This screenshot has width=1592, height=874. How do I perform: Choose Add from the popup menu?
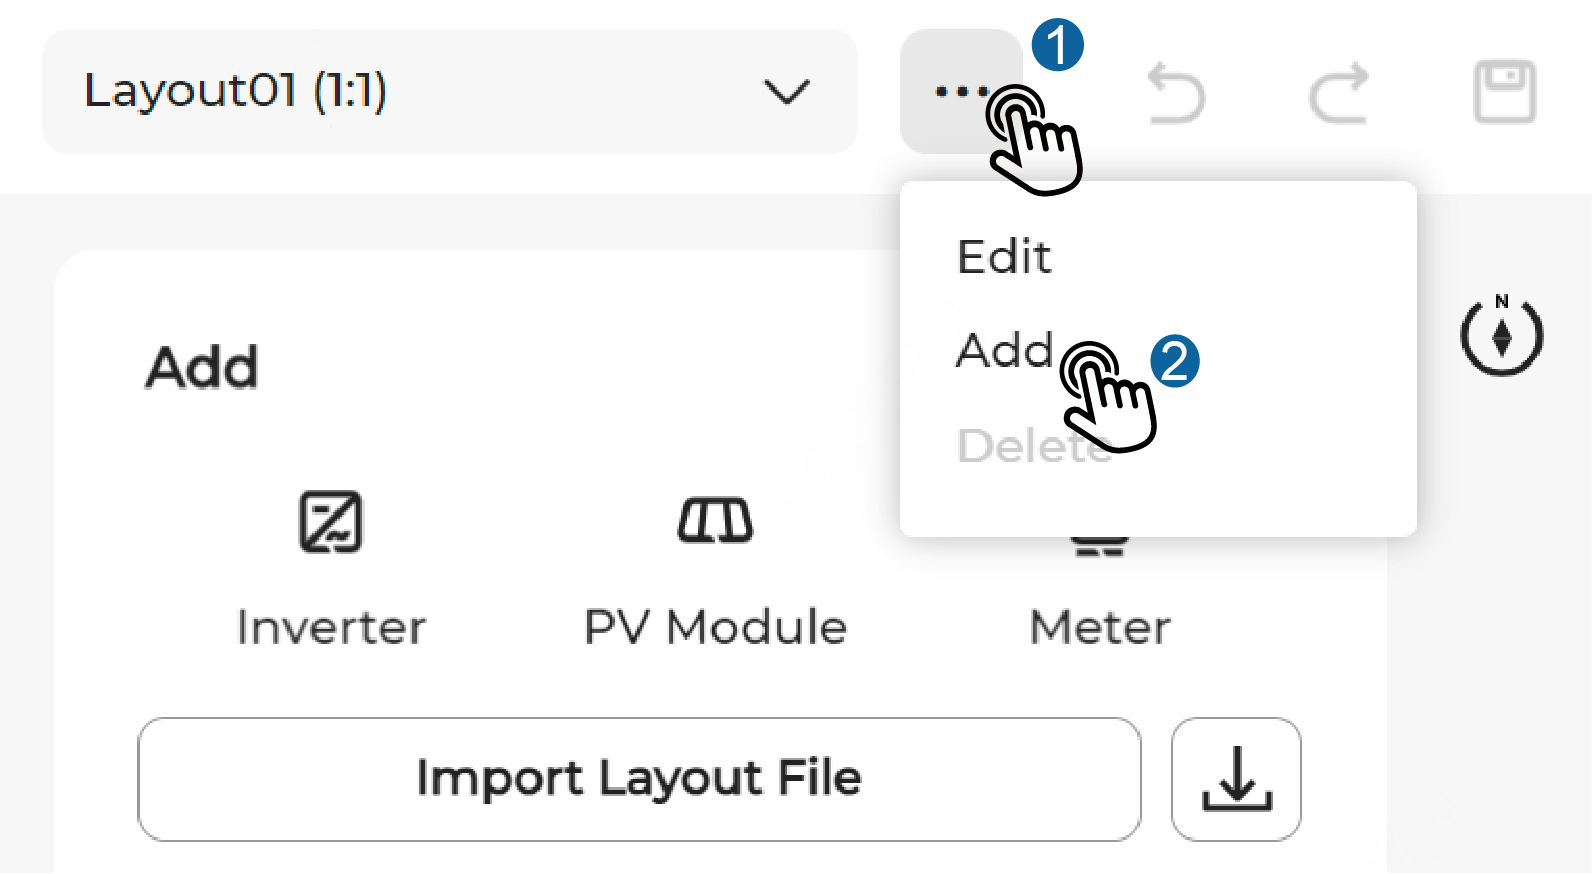[x=1004, y=351]
